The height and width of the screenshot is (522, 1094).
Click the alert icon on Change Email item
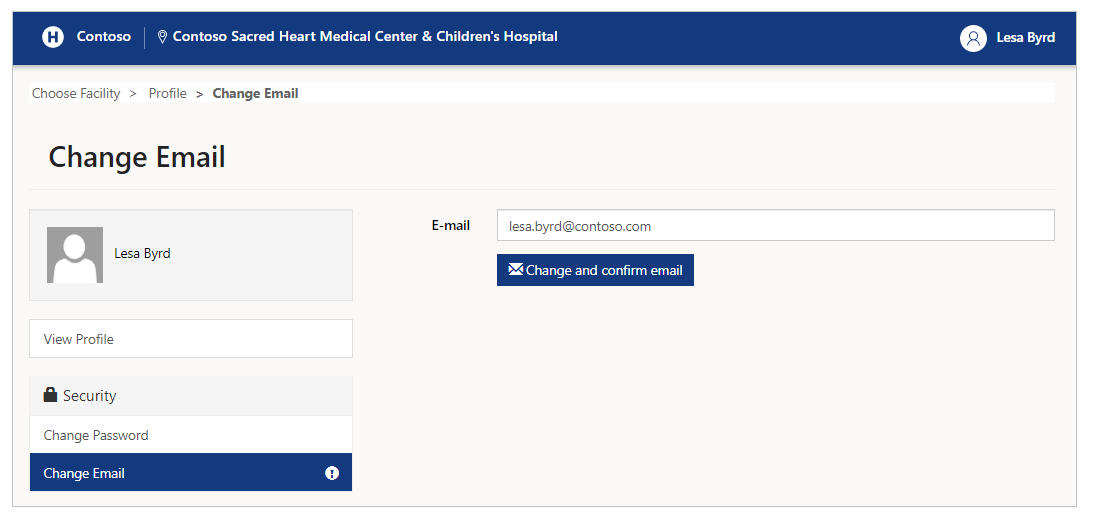(x=332, y=473)
